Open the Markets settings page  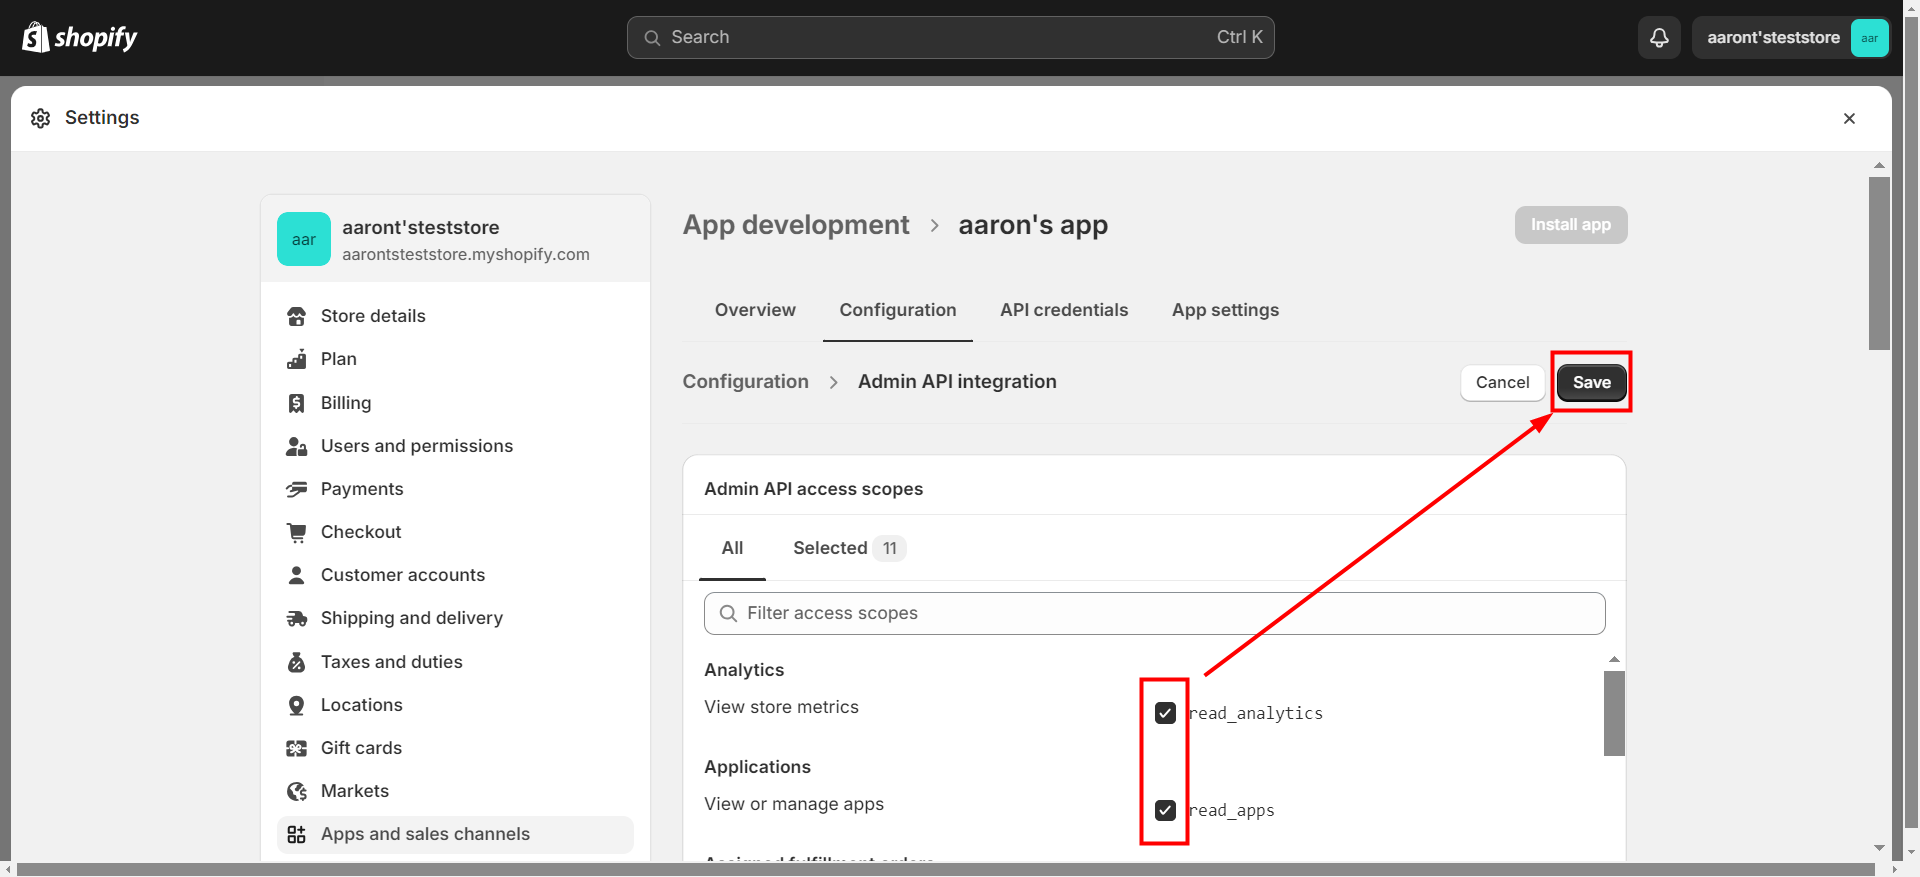coord(455,791)
